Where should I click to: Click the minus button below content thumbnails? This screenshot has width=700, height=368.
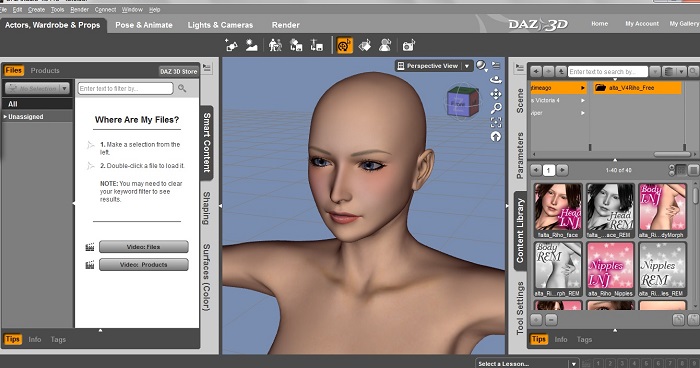coord(551,320)
